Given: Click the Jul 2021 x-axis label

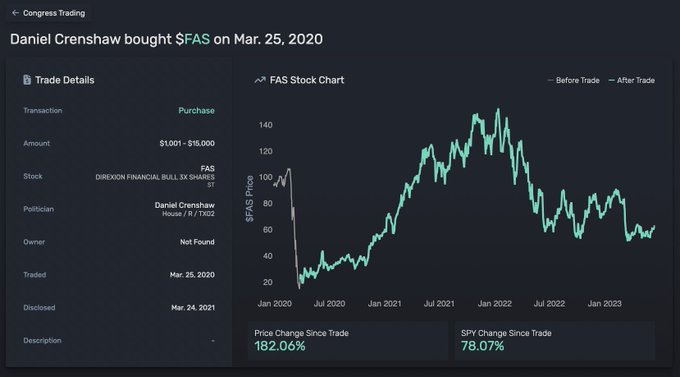Looking at the screenshot, I should pyautogui.click(x=439, y=304).
